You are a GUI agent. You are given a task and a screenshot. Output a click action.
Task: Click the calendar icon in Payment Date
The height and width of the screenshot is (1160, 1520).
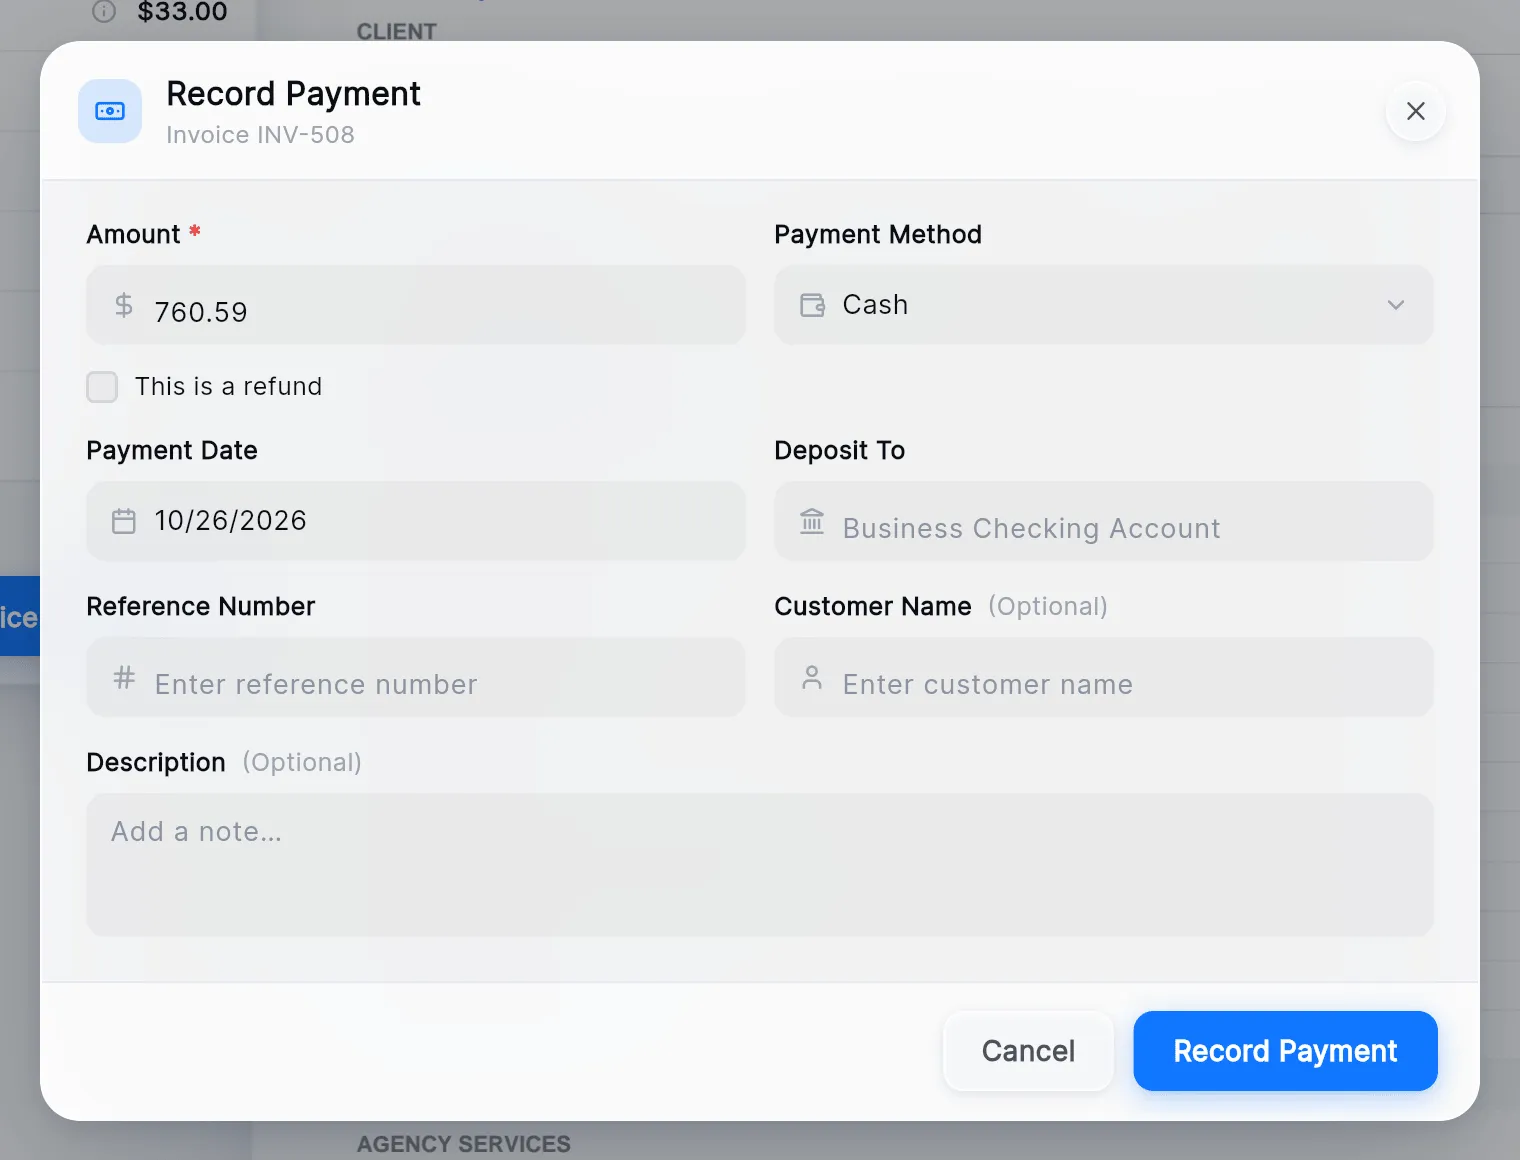coord(124,521)
